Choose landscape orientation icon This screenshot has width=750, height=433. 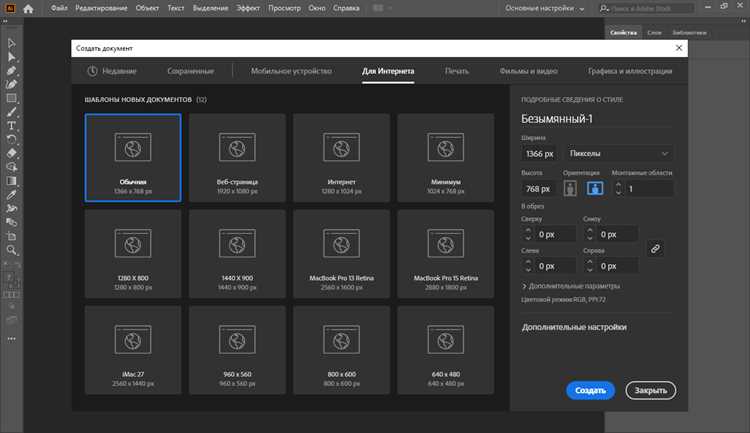coord(595,188)
